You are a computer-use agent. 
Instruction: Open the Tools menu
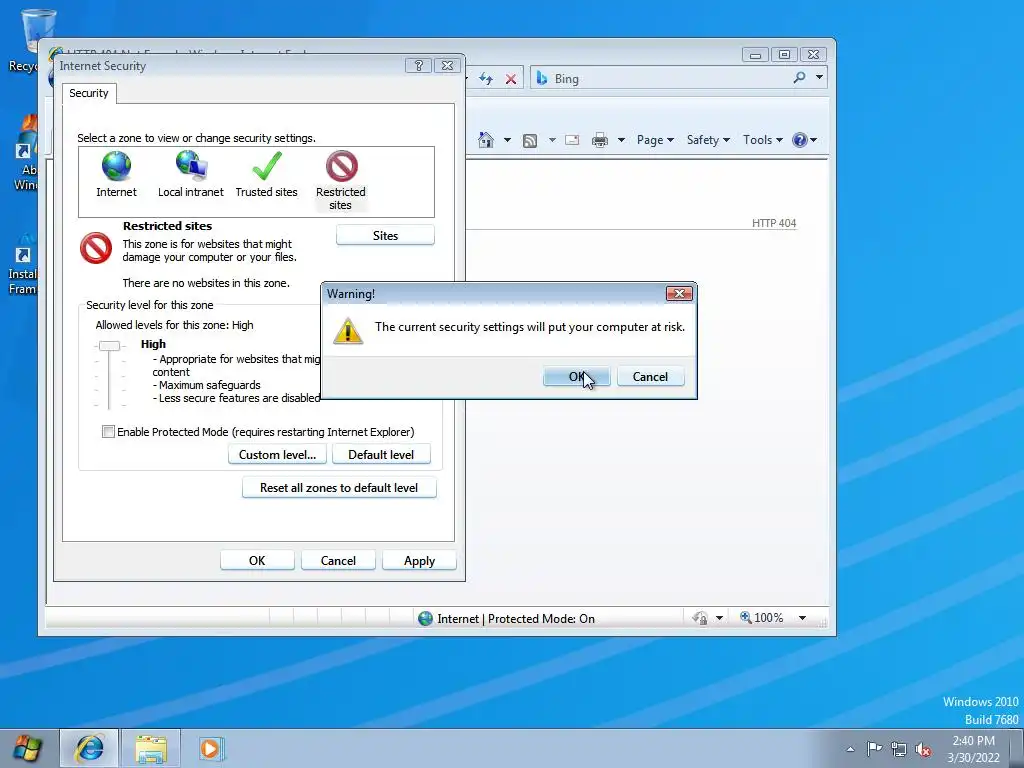[763, 140]
